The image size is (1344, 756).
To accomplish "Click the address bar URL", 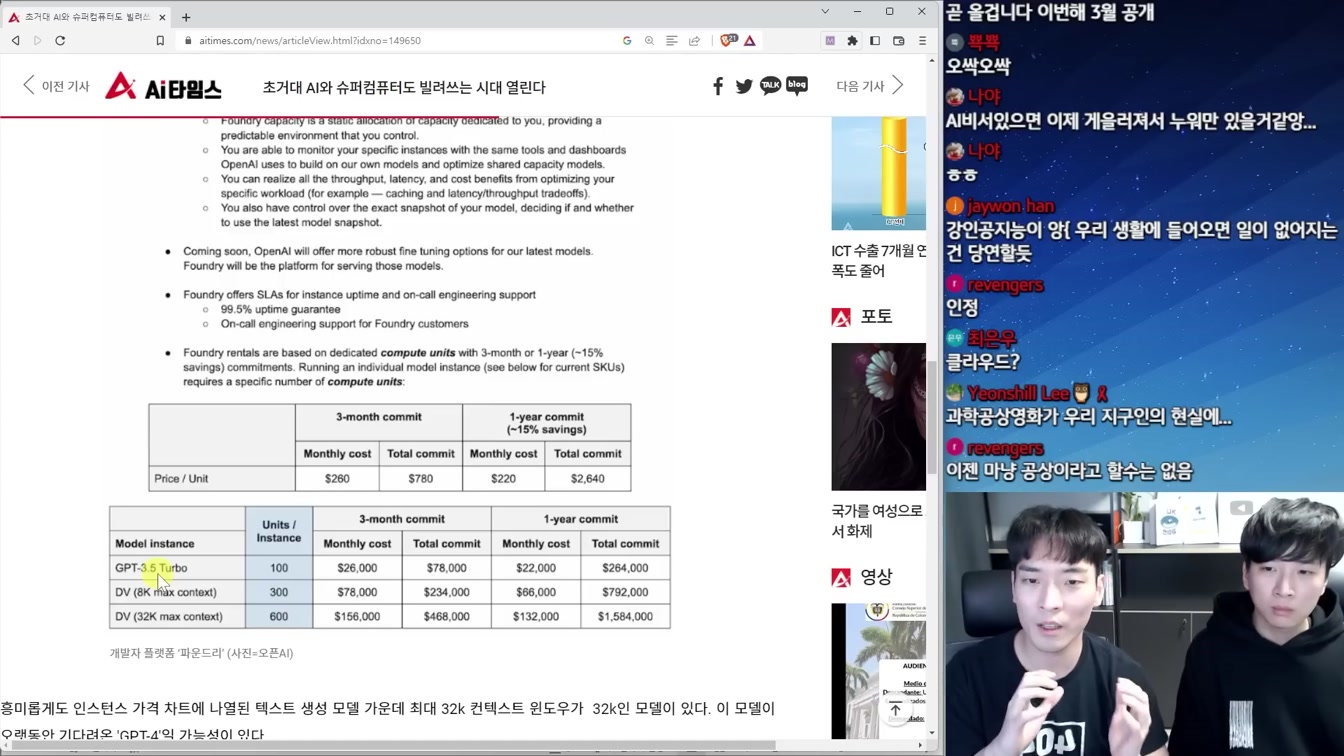I will click(310, 41).
